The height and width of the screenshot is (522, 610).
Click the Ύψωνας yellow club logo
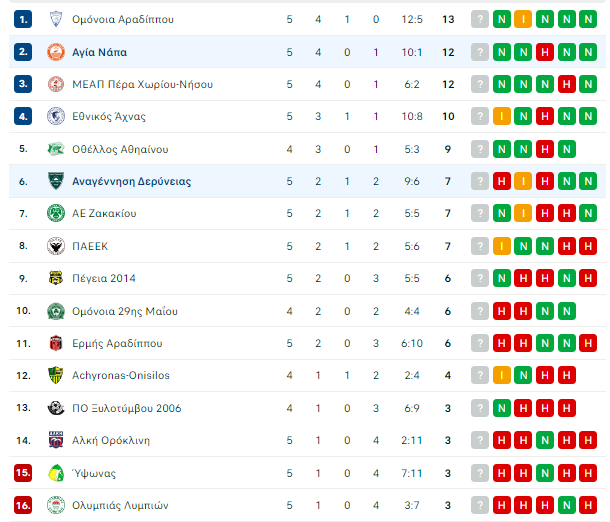[55, 473]
